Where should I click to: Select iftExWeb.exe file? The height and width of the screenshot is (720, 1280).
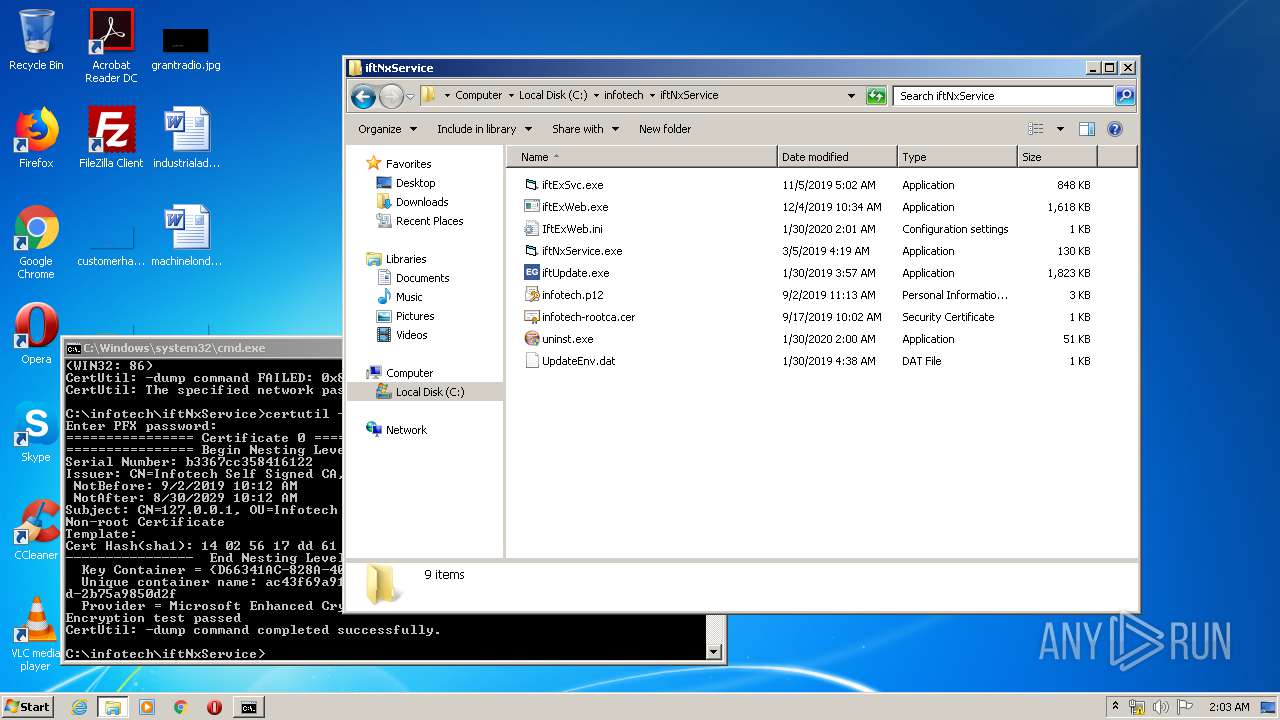[x=574, y=207]
